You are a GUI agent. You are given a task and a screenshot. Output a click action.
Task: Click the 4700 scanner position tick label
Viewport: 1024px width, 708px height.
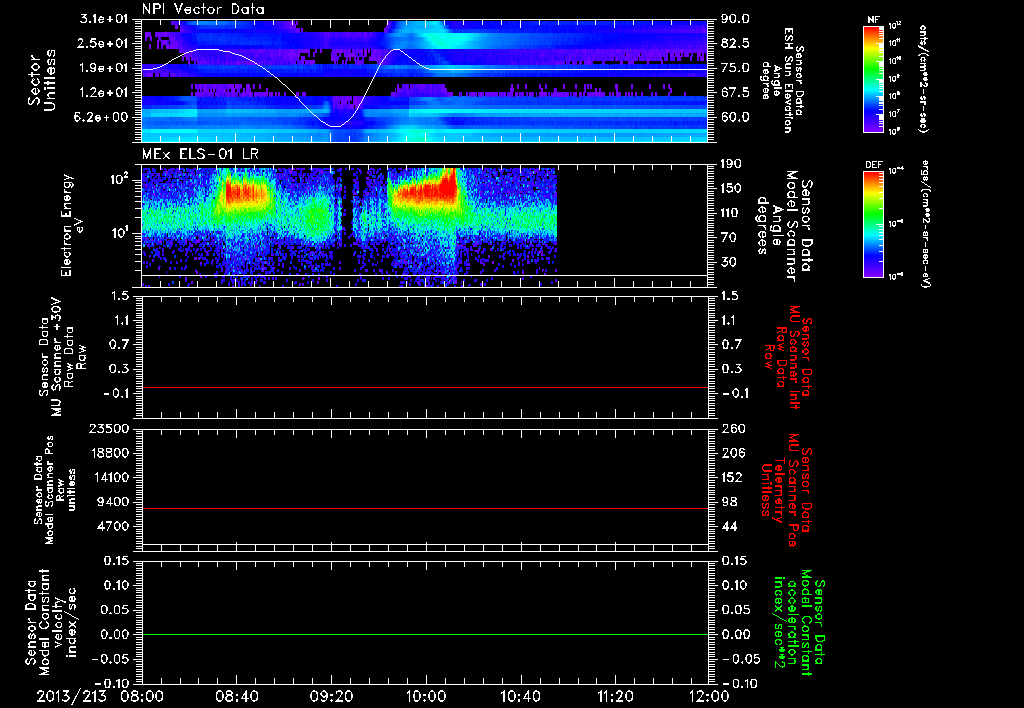112,526
